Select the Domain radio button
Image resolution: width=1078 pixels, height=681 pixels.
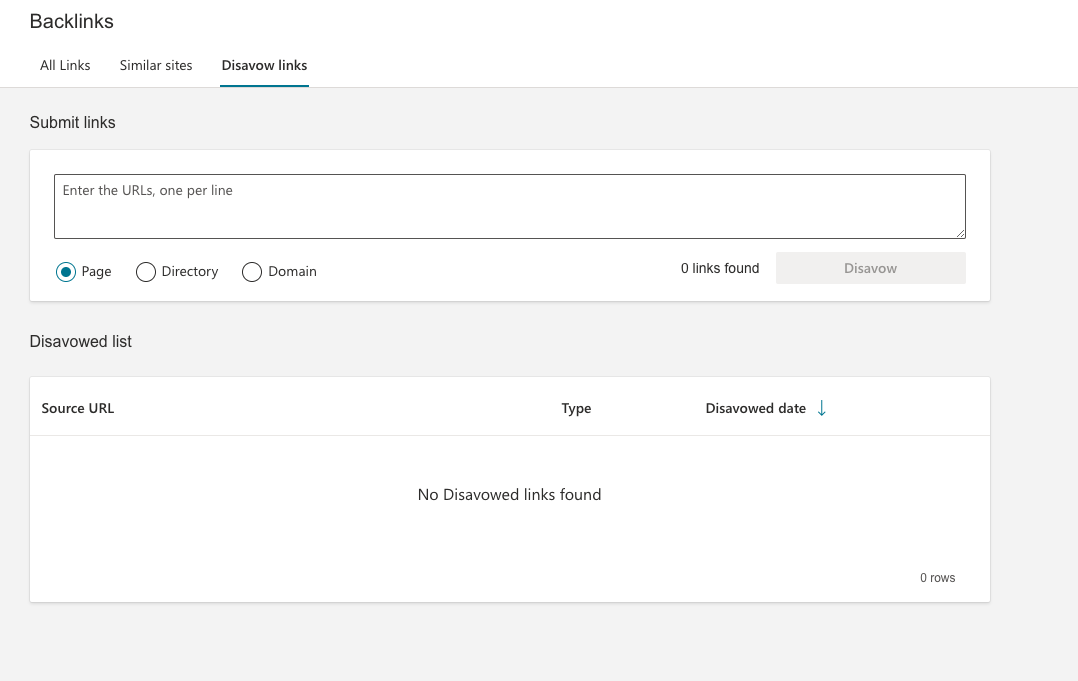[x=251, y=271]
